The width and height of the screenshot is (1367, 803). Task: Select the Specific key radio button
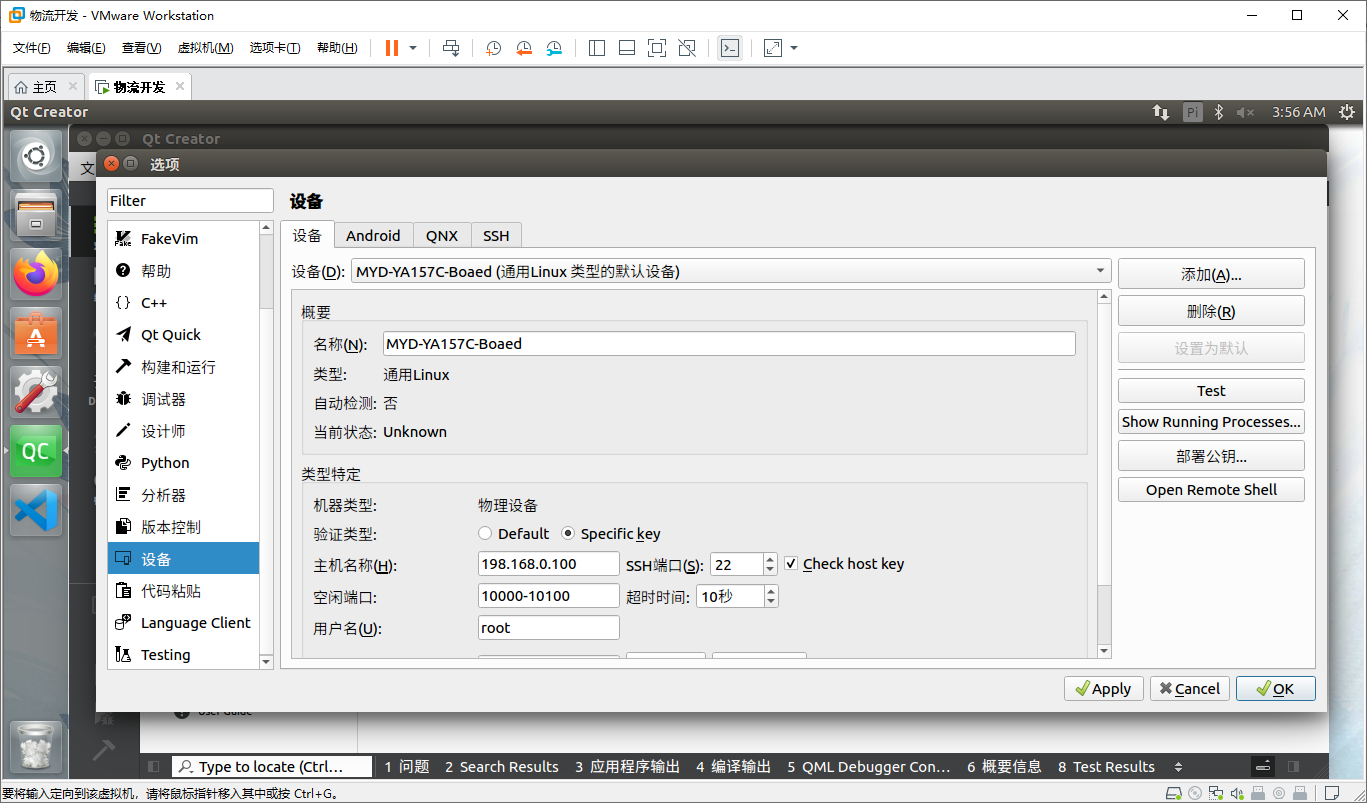[x=568, y=534]
